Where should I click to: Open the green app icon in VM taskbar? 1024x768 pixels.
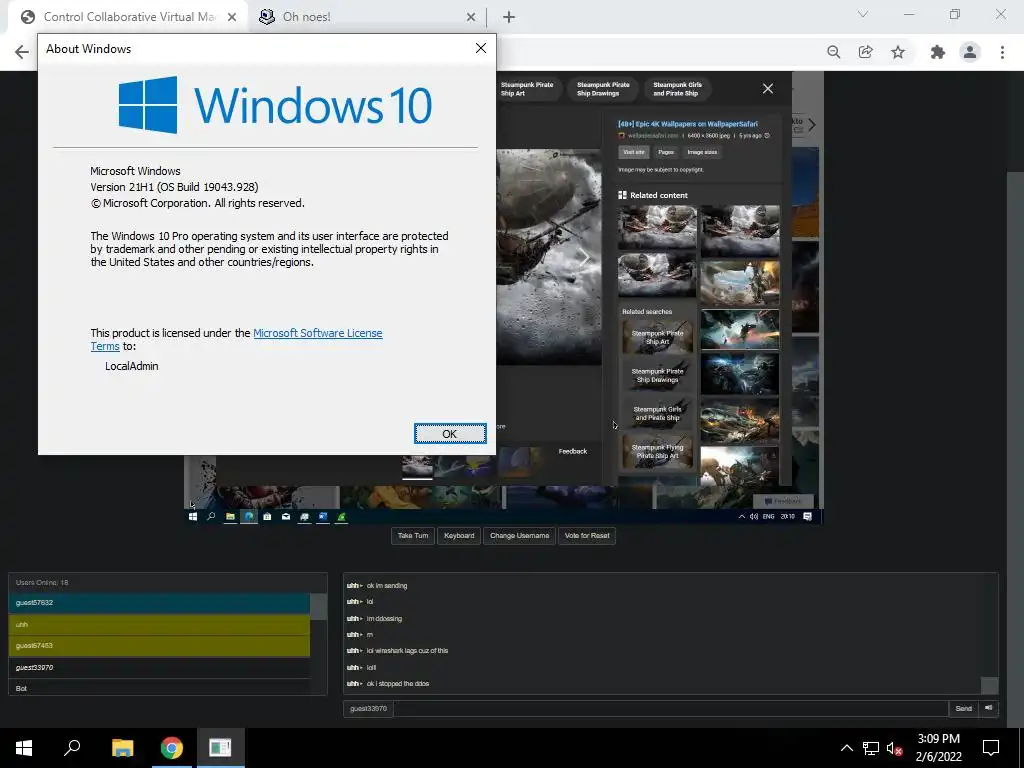(x=341, y=517)
